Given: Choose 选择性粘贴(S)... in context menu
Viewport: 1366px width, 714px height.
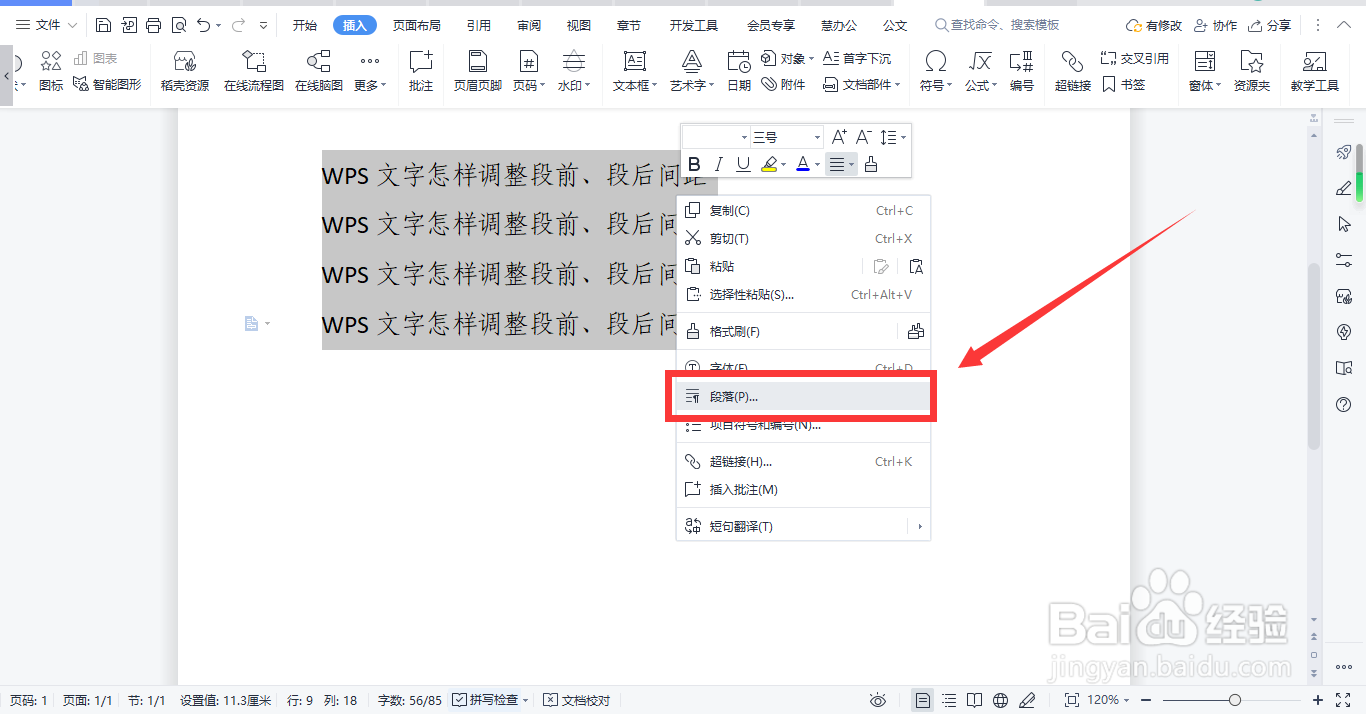Looking at the screenshot, I should coord(804,295).
